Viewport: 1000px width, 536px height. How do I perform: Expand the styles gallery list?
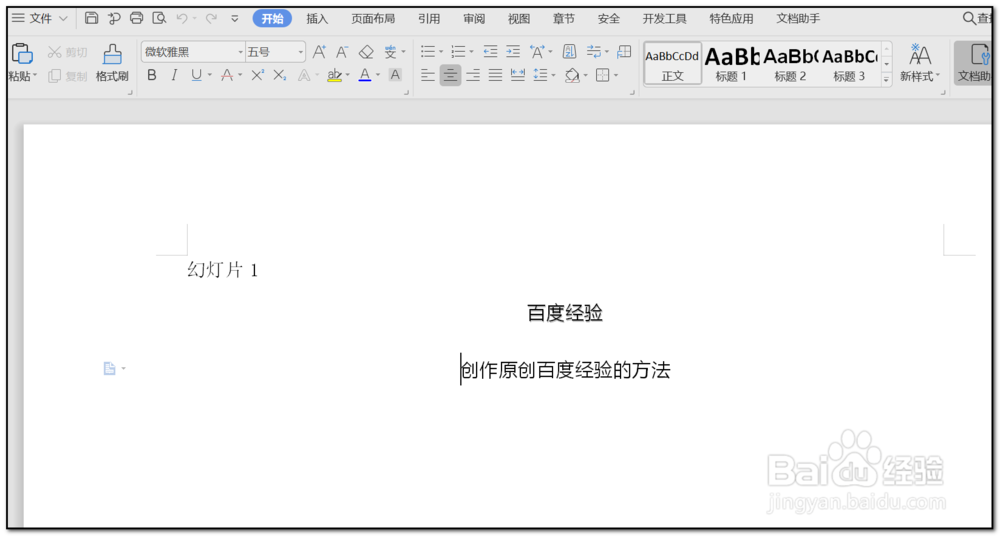point(886,80)
